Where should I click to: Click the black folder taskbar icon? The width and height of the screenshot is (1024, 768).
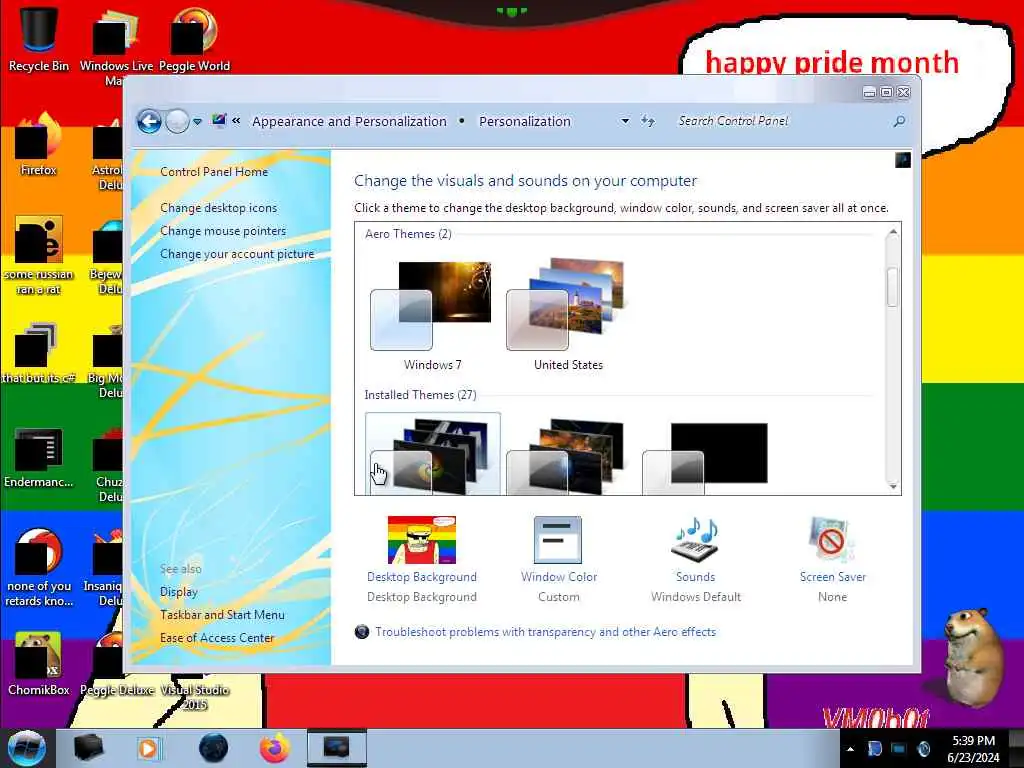click(x=89, y=748)
